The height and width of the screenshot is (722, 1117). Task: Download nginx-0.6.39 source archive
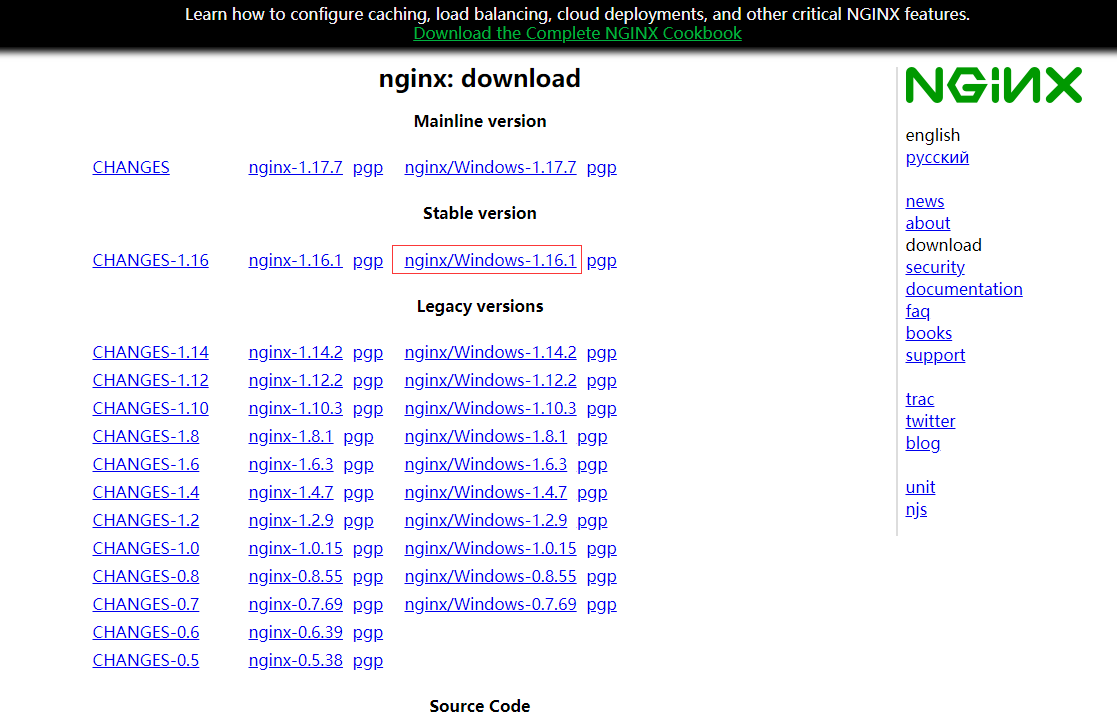[295, 632]
